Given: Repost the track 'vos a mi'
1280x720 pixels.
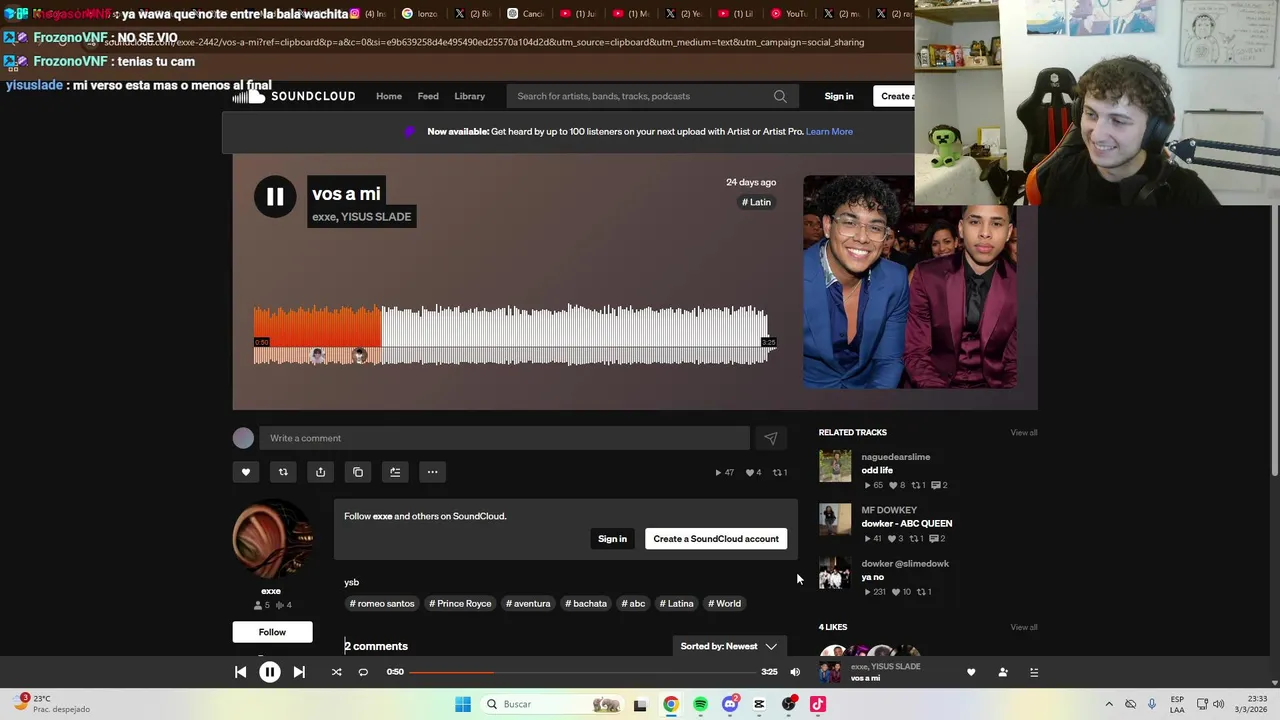Looking at the screenshot, I should [283, 472].
